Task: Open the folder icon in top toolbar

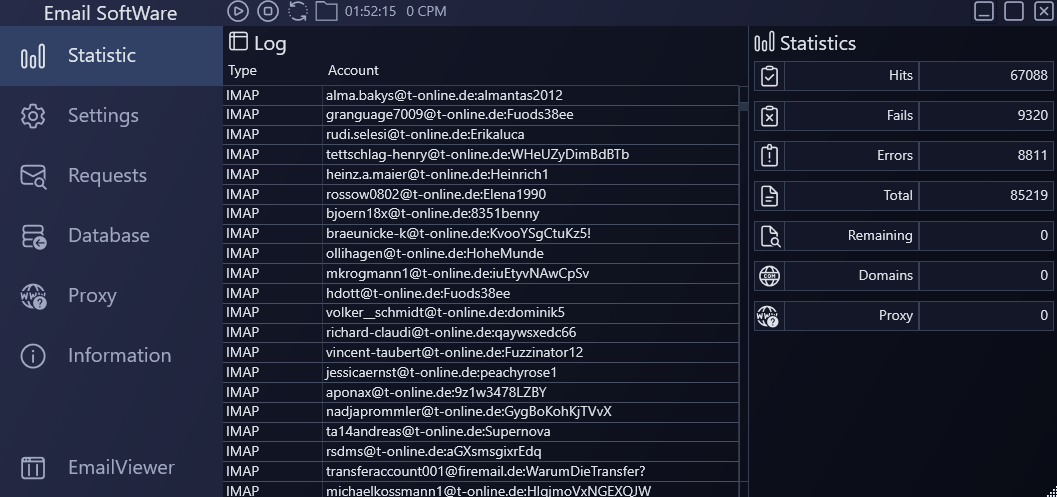Action: [326, 12]
